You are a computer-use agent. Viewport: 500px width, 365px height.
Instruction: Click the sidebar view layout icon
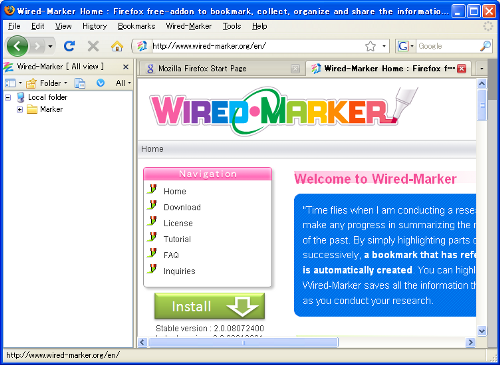pyautogui.click(x=11, y=83)
